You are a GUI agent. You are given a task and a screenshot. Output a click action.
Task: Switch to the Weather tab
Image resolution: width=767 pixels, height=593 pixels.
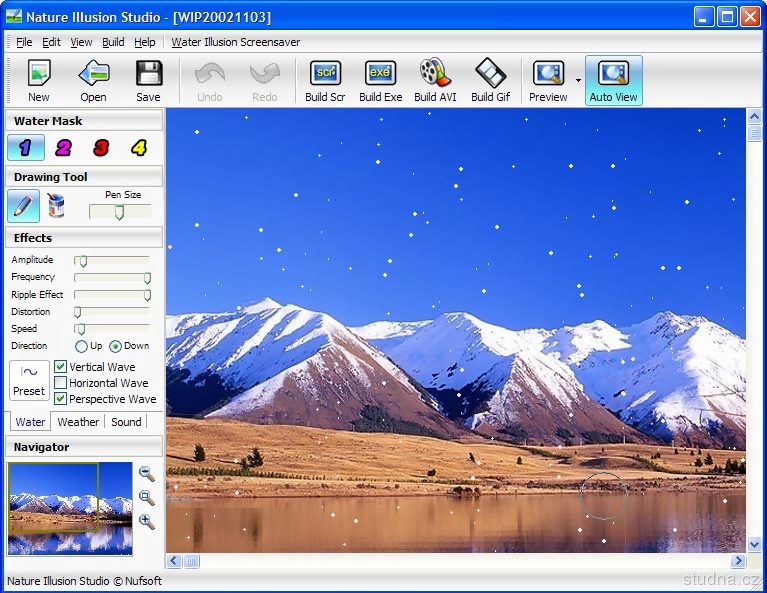click(78, 422)
